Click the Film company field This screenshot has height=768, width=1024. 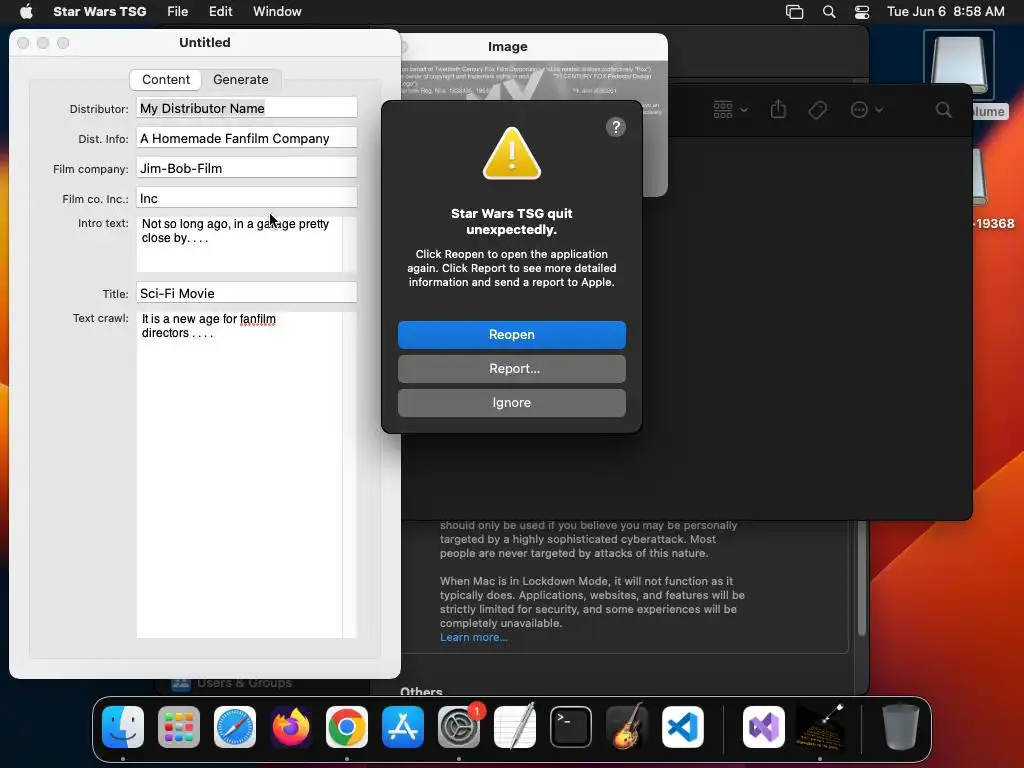click(x=246, y=168)
